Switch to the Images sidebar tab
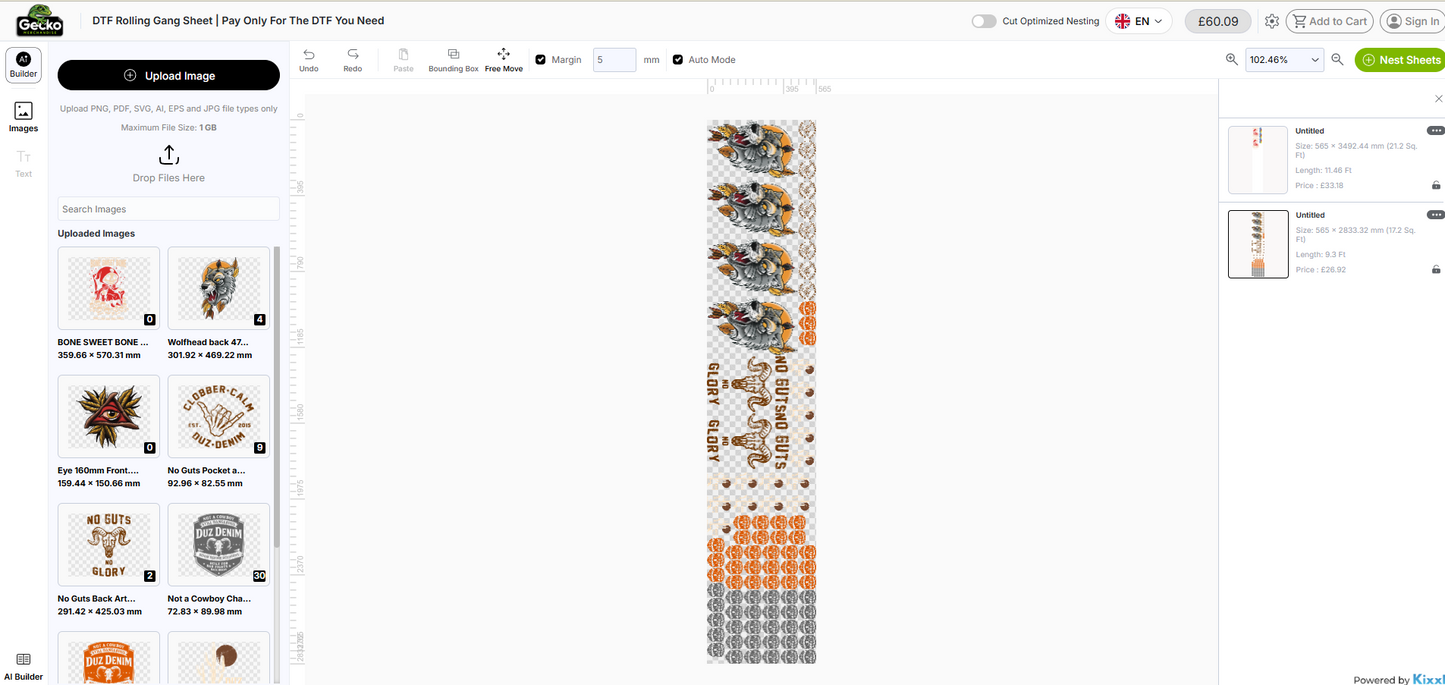Image resolution: width=1445 pixels, height=685 pixels. 24,117
